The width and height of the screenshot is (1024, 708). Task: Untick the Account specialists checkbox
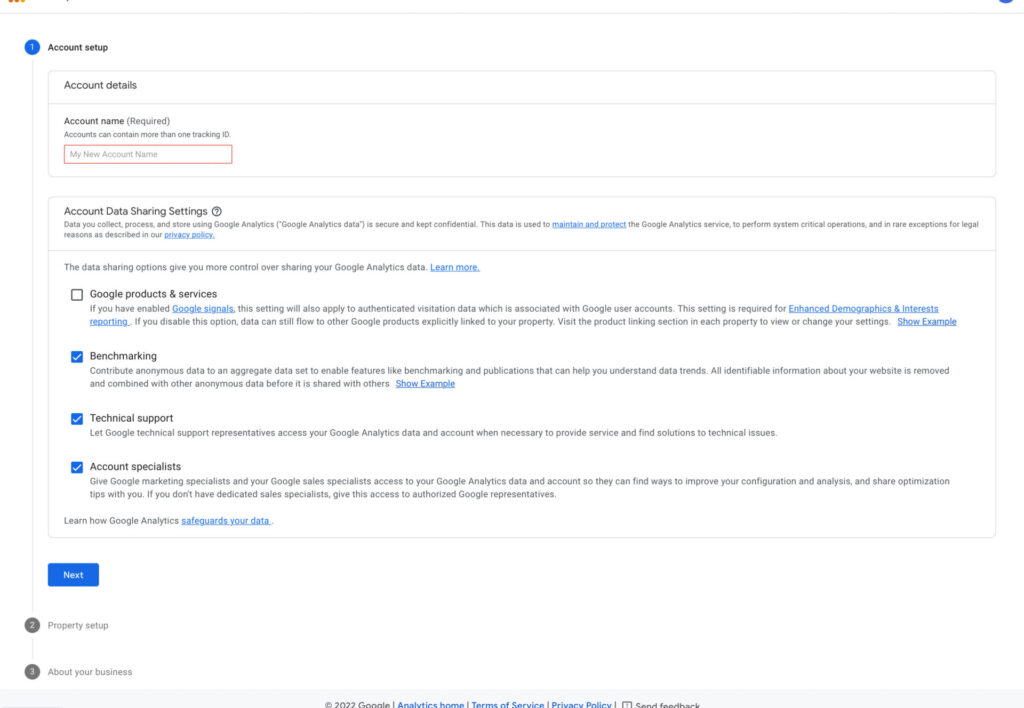pos(77,467)
